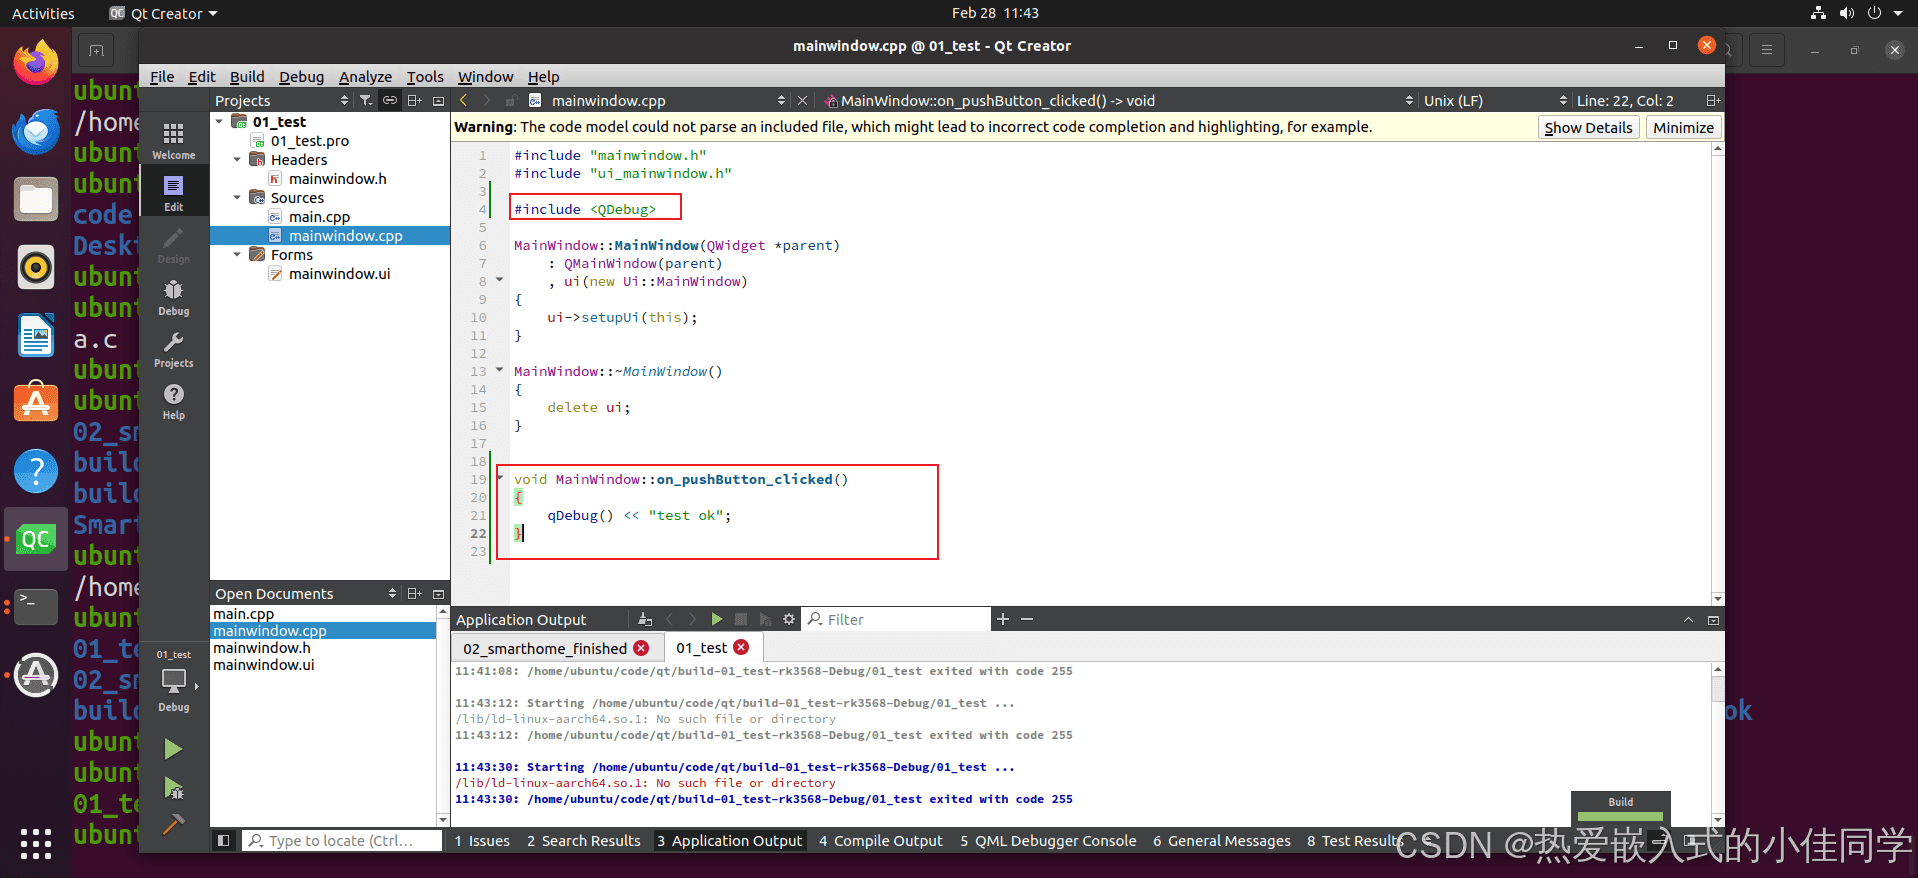Screen dimensions: 1918x878
Task: Open the File menu
Action: pos(162,77)
